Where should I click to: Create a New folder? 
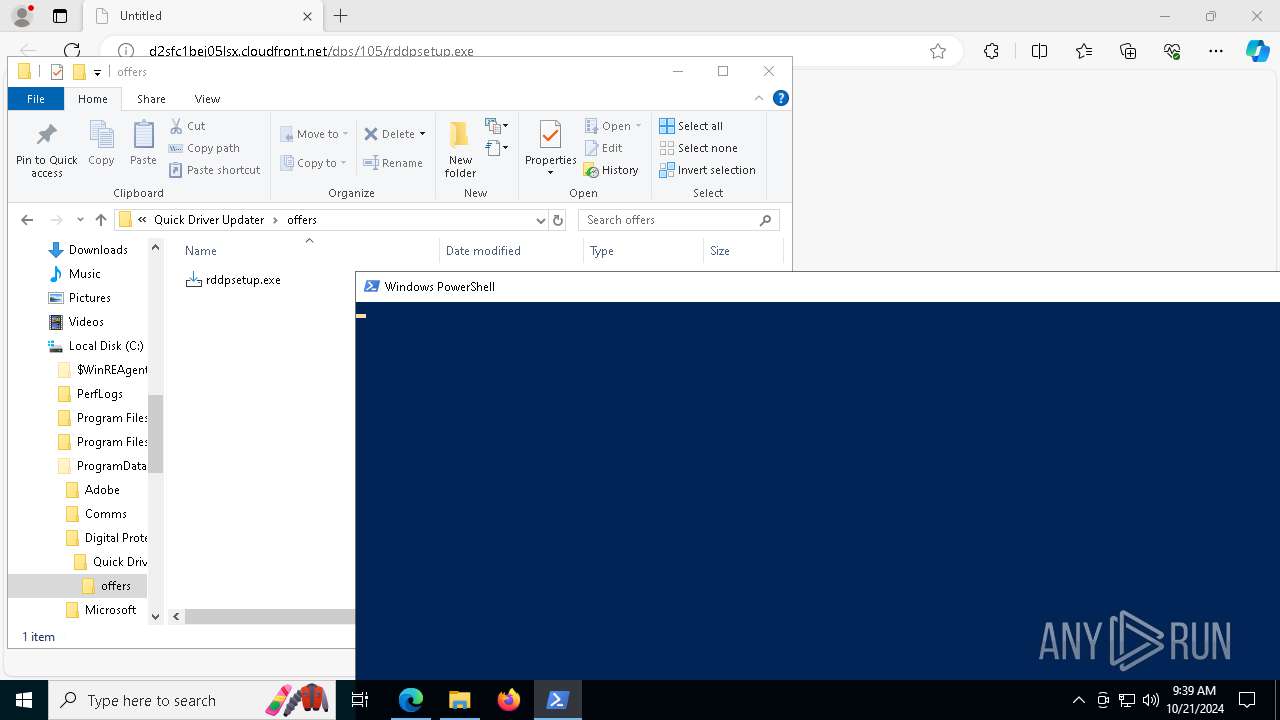tap(460, 150)
